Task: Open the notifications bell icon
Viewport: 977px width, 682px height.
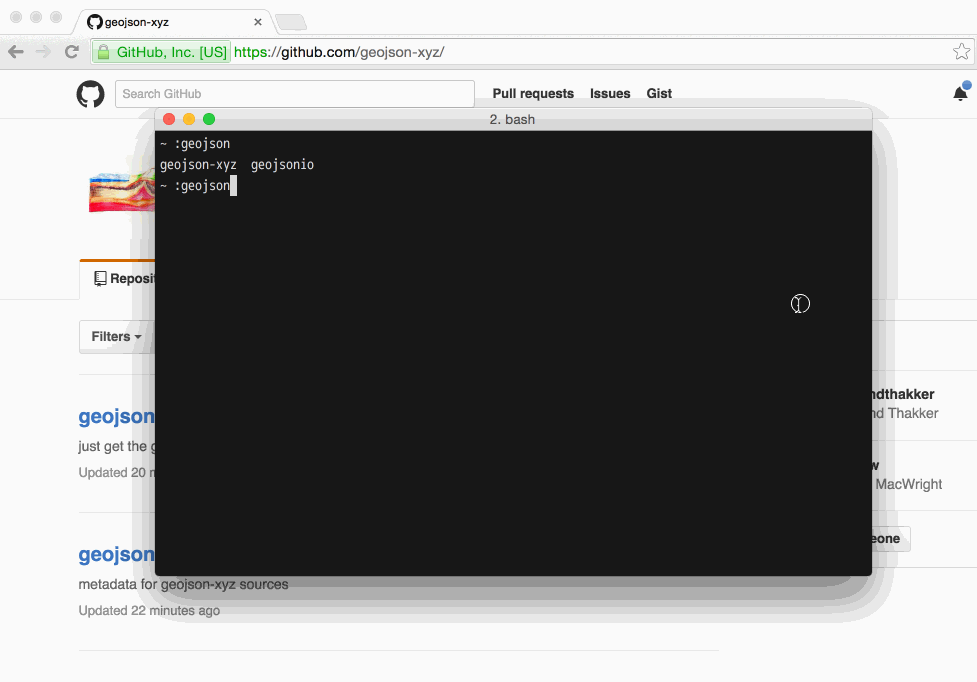Action: (960, 93)
